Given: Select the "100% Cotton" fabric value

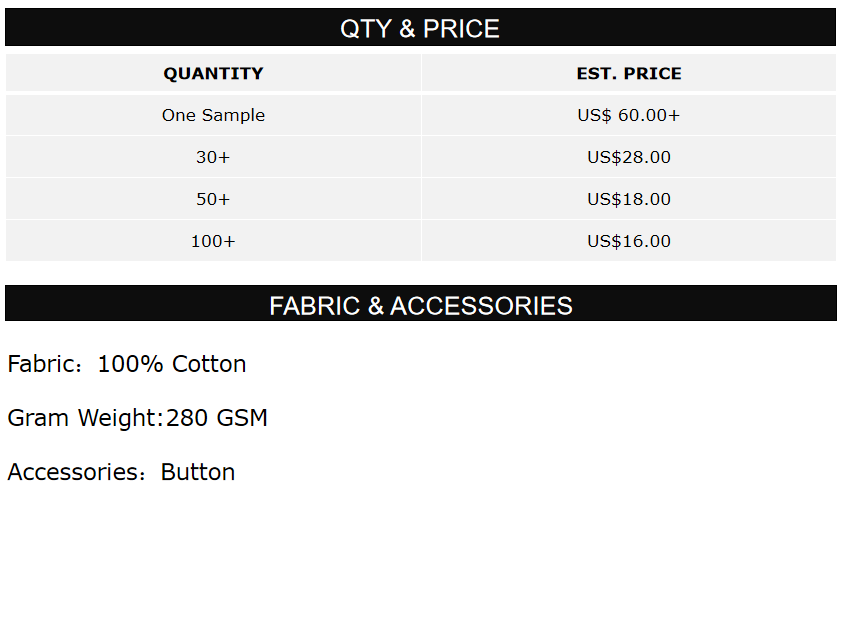Looking at the screenshot, I should 171,364.
